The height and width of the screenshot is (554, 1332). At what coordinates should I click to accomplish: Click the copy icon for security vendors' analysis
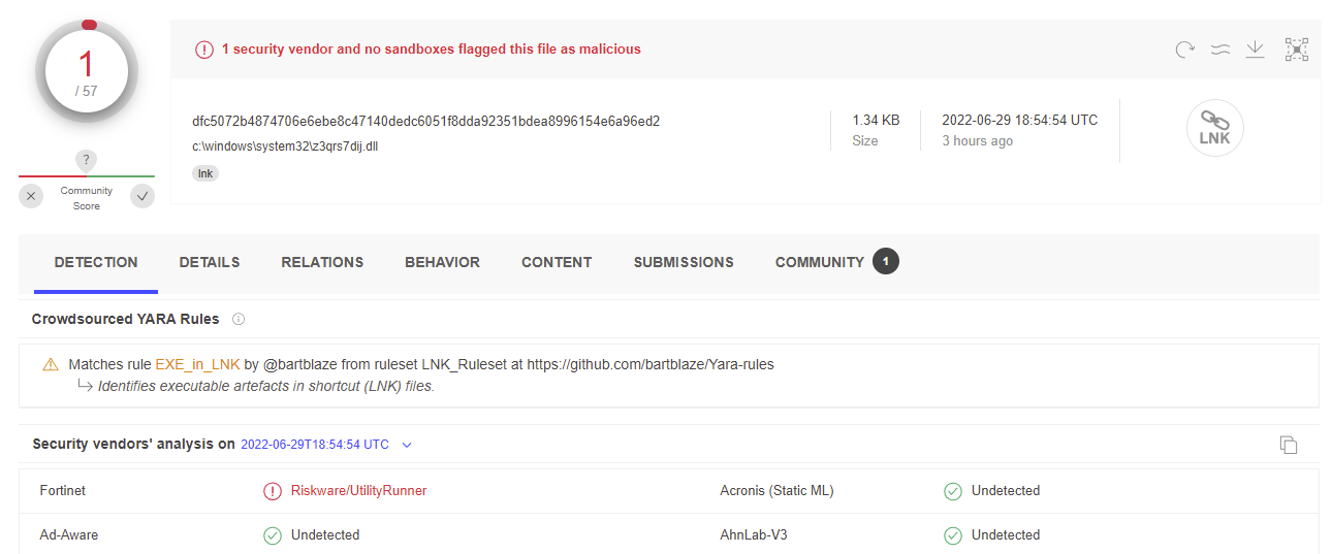coord(1288,445)
